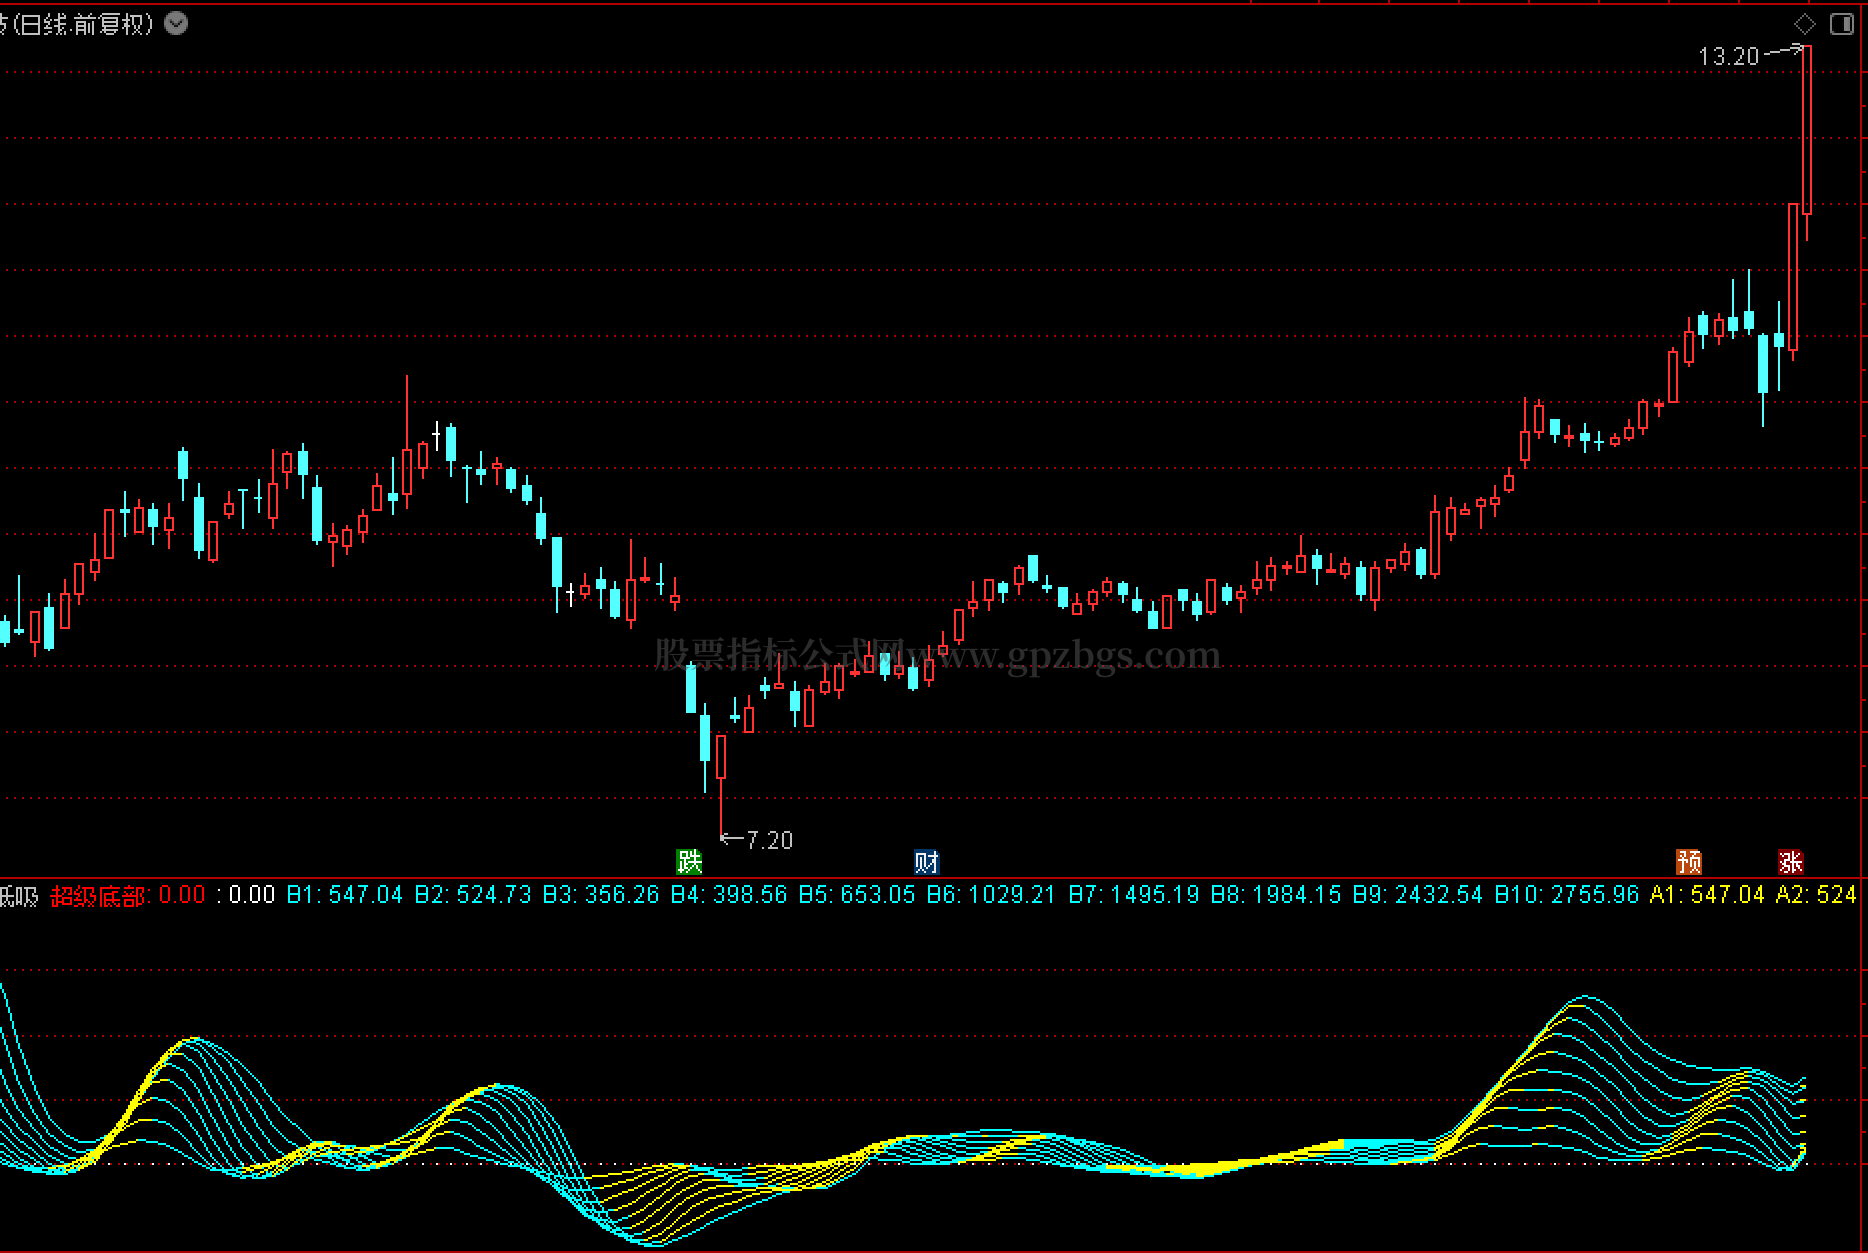Click the B8: 1984.15 indicator value
The width and height of the screenshot is (1868, 1253).
click(1276, 895)
